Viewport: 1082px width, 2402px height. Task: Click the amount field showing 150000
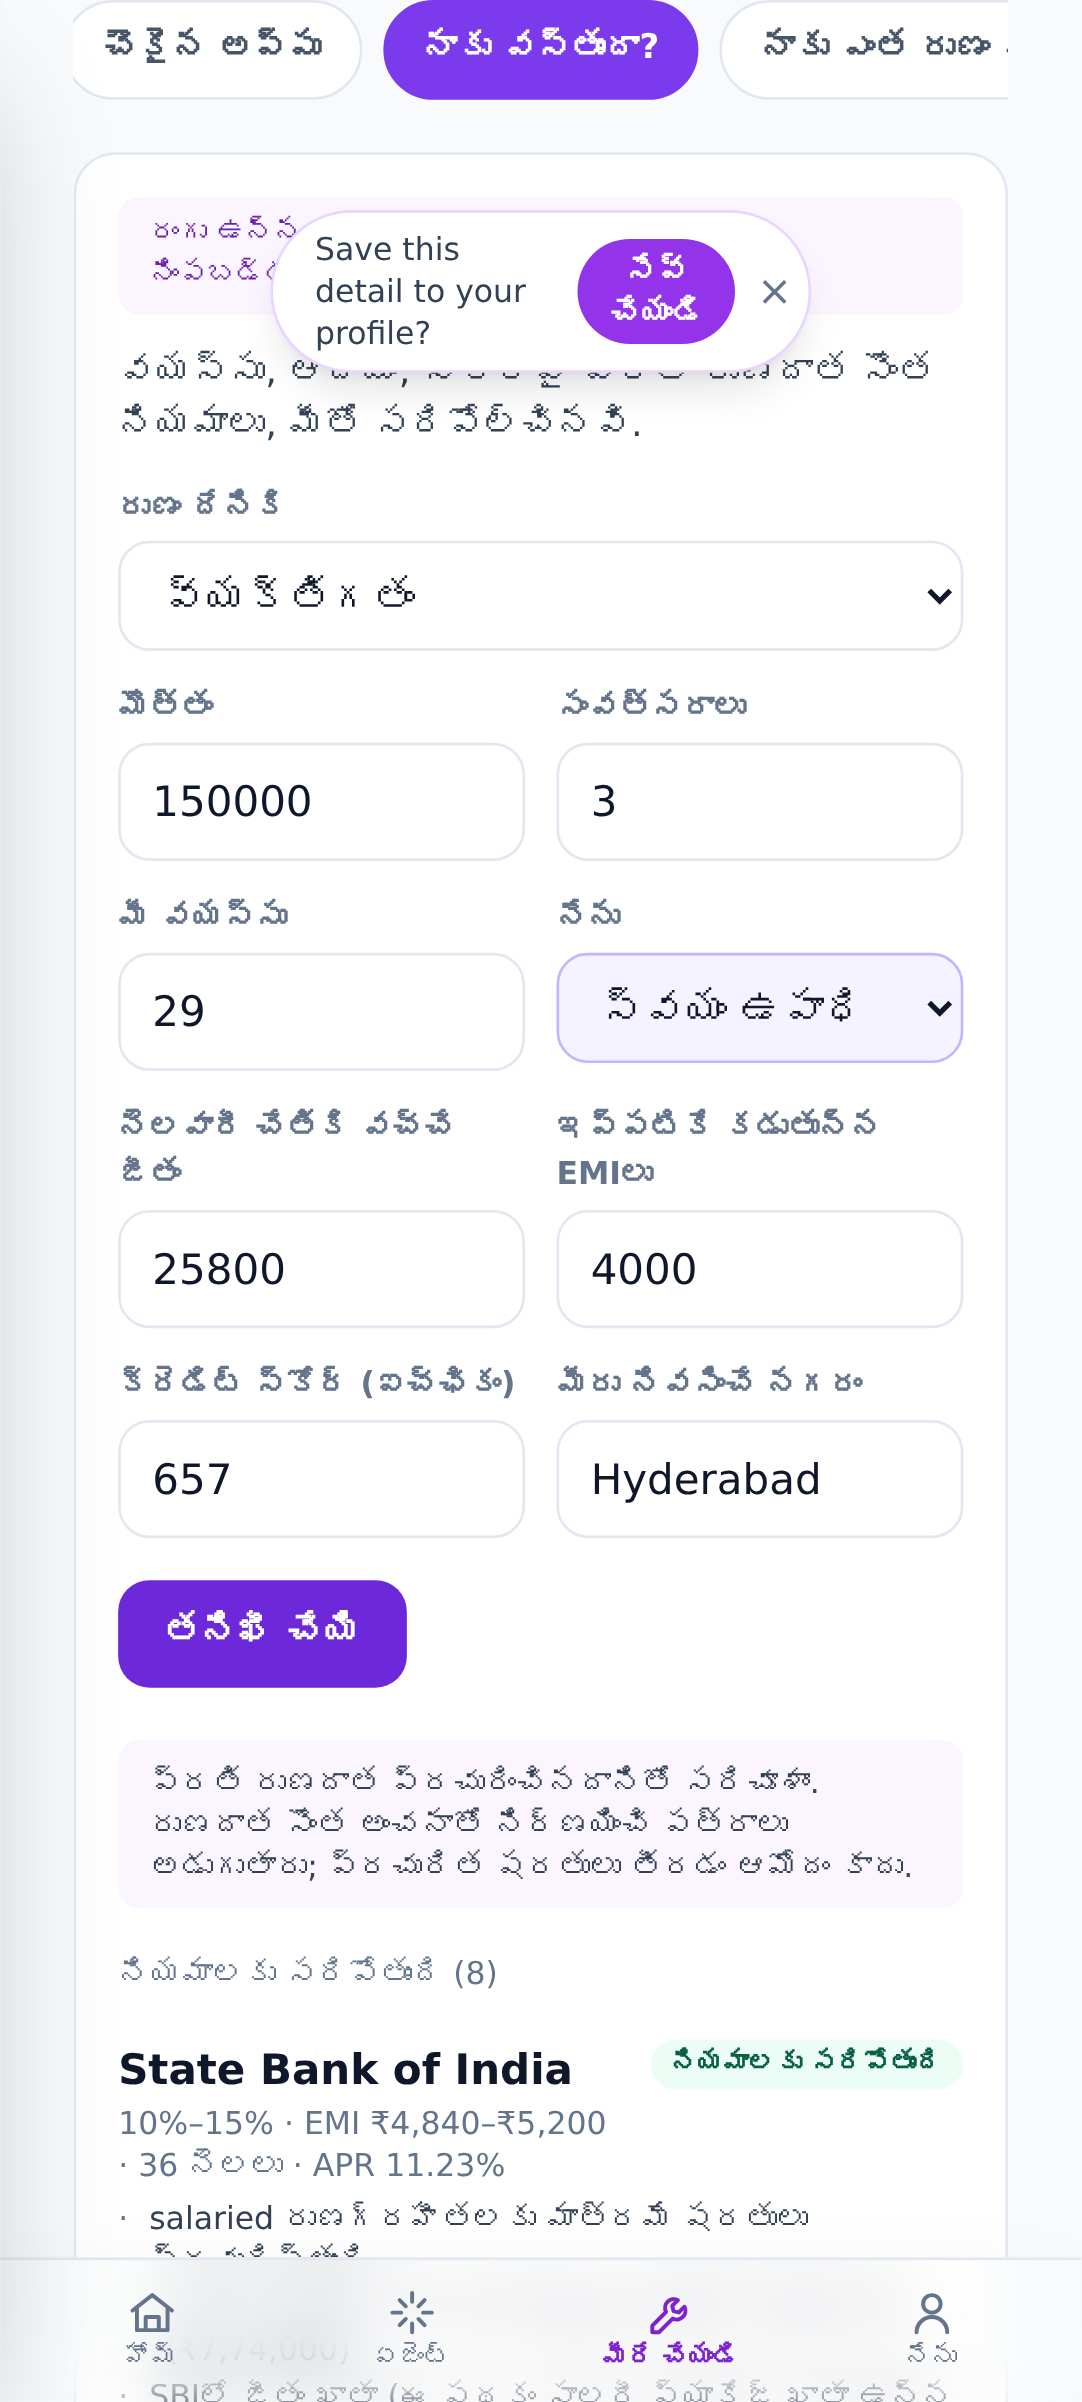click(321, 802)
